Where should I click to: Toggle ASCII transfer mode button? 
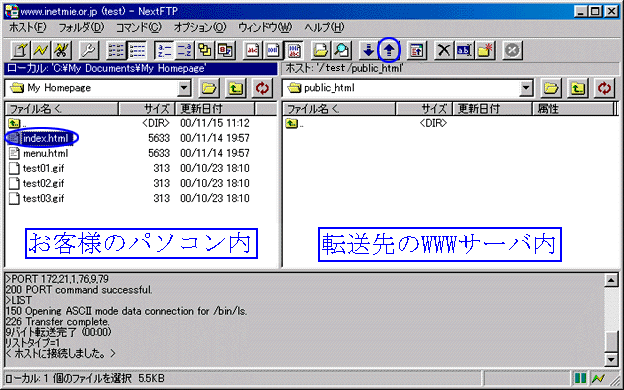tap(252, 50)
